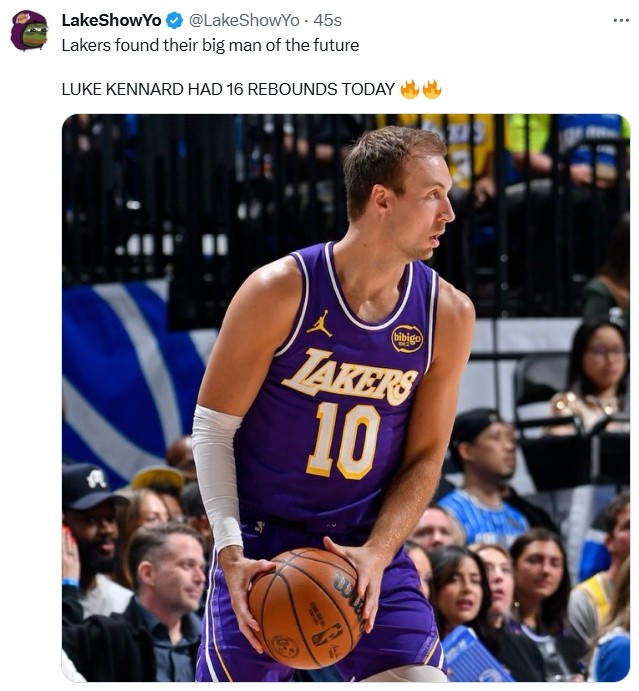Image resolution: width=639 pixels, height=691 pixels.
Task: Open the tweet's three-dot more menu
Action: point(621,20)
